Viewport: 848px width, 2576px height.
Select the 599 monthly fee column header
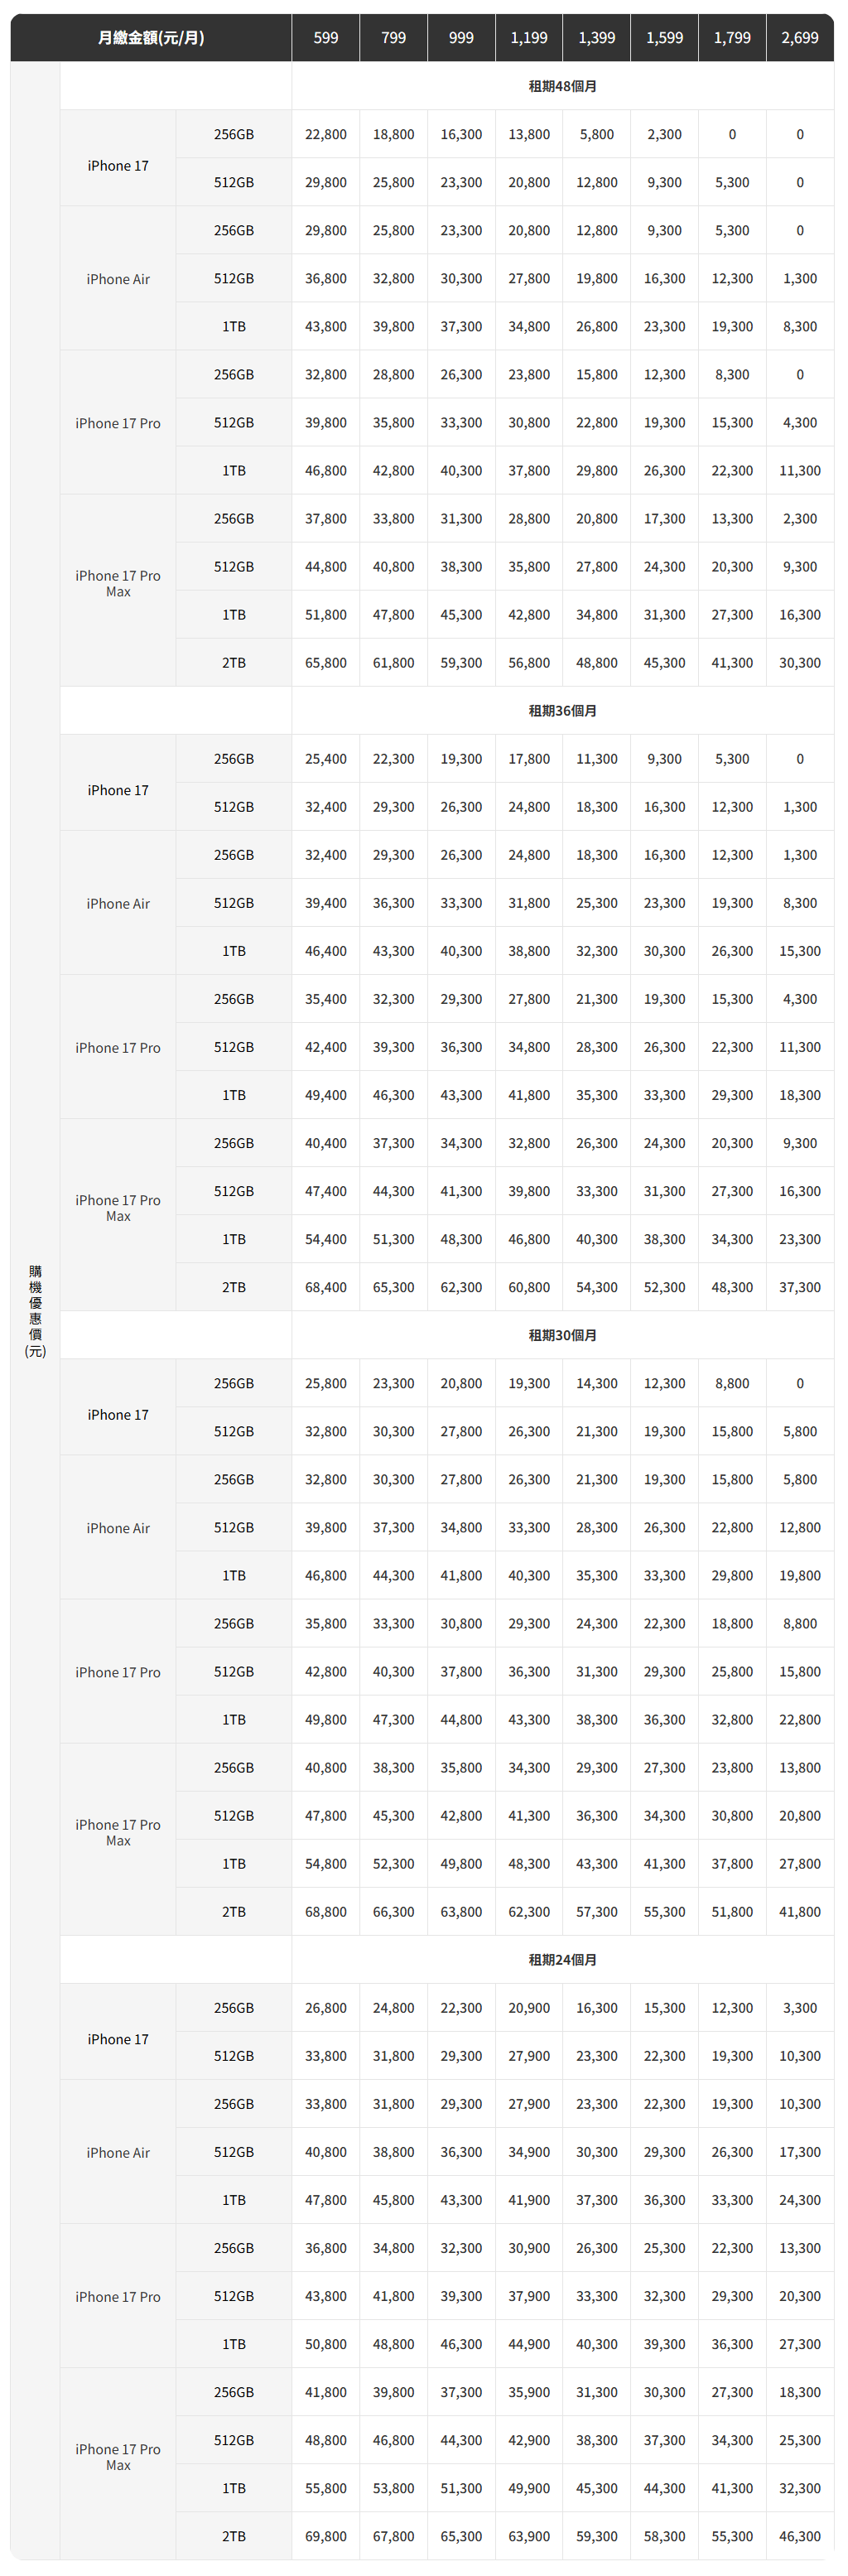pos(326,38)
